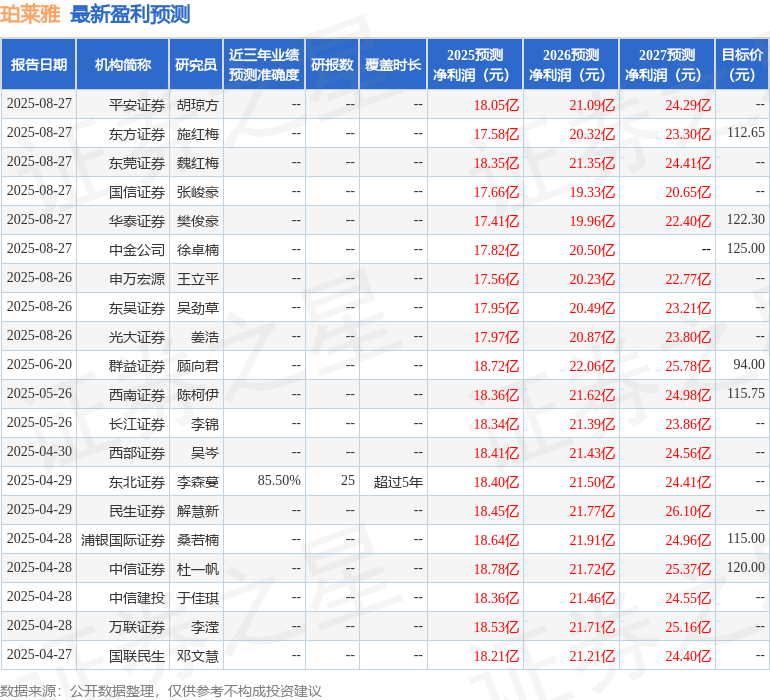The width and height of the screenshot is (770, 700).
Task: Select 浦银国际证券 in the institution column
Action: pos(123,540)
